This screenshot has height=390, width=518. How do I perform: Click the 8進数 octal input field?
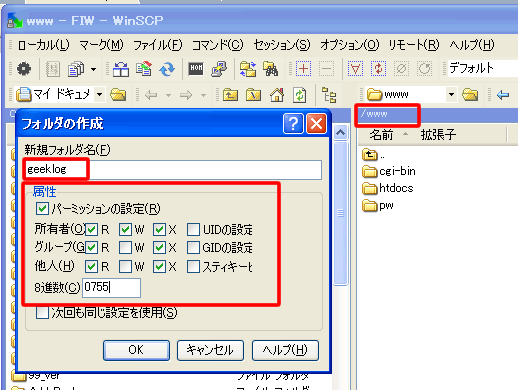tap(111, 288)
